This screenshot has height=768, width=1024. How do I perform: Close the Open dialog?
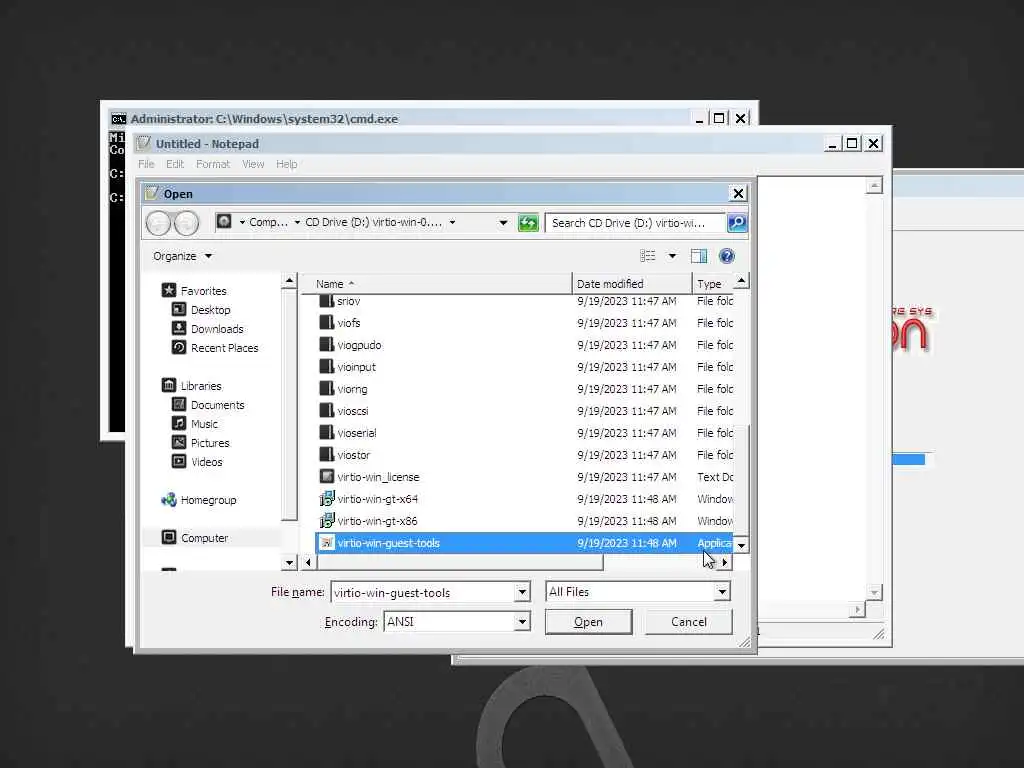738,193
